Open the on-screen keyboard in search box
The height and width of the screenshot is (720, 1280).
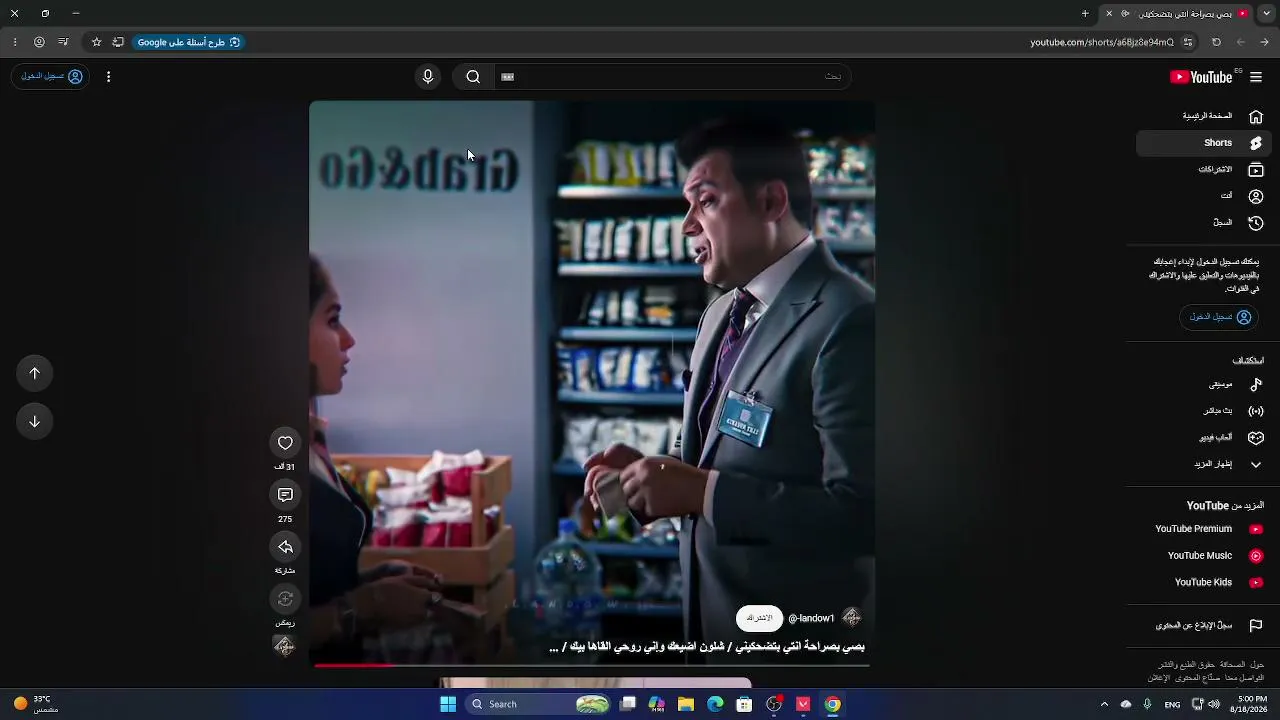coord(508,77)
